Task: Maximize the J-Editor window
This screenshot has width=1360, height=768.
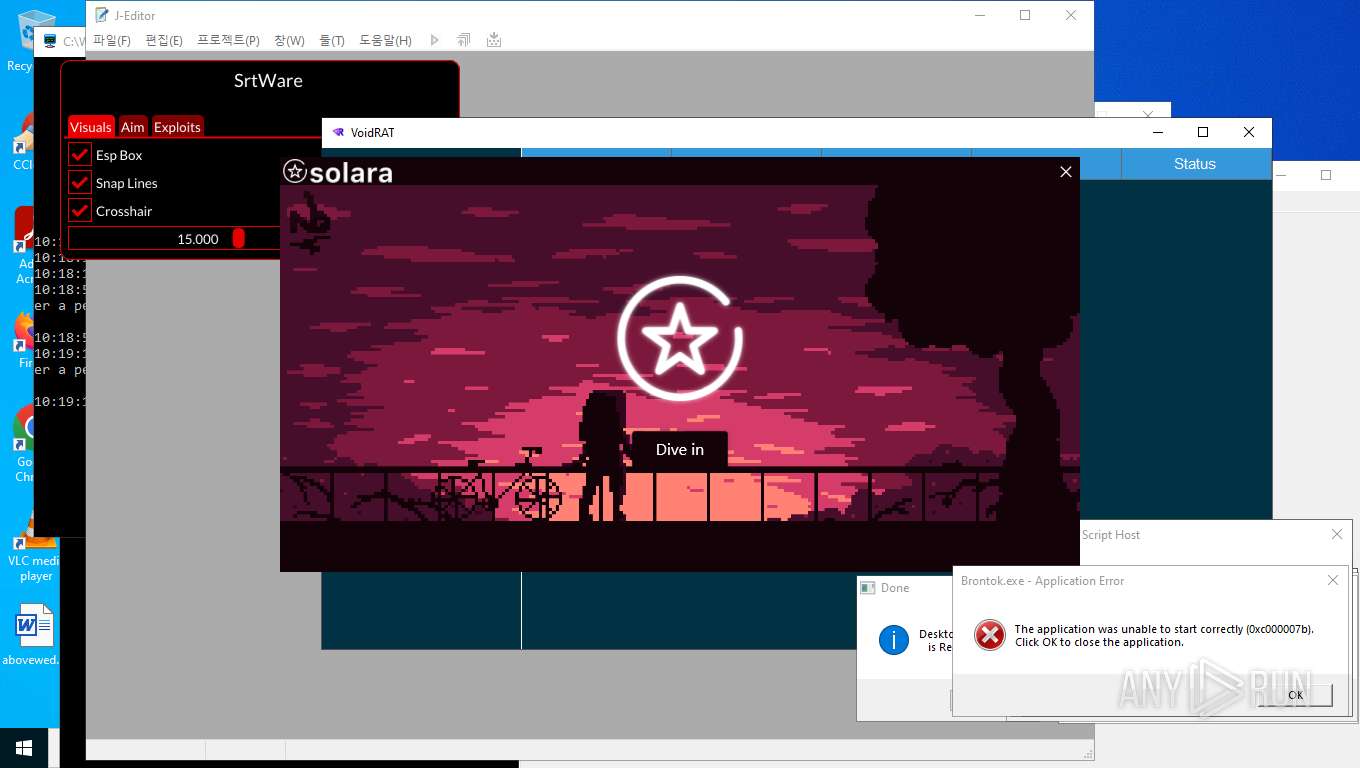Action: coord(1025,15)
